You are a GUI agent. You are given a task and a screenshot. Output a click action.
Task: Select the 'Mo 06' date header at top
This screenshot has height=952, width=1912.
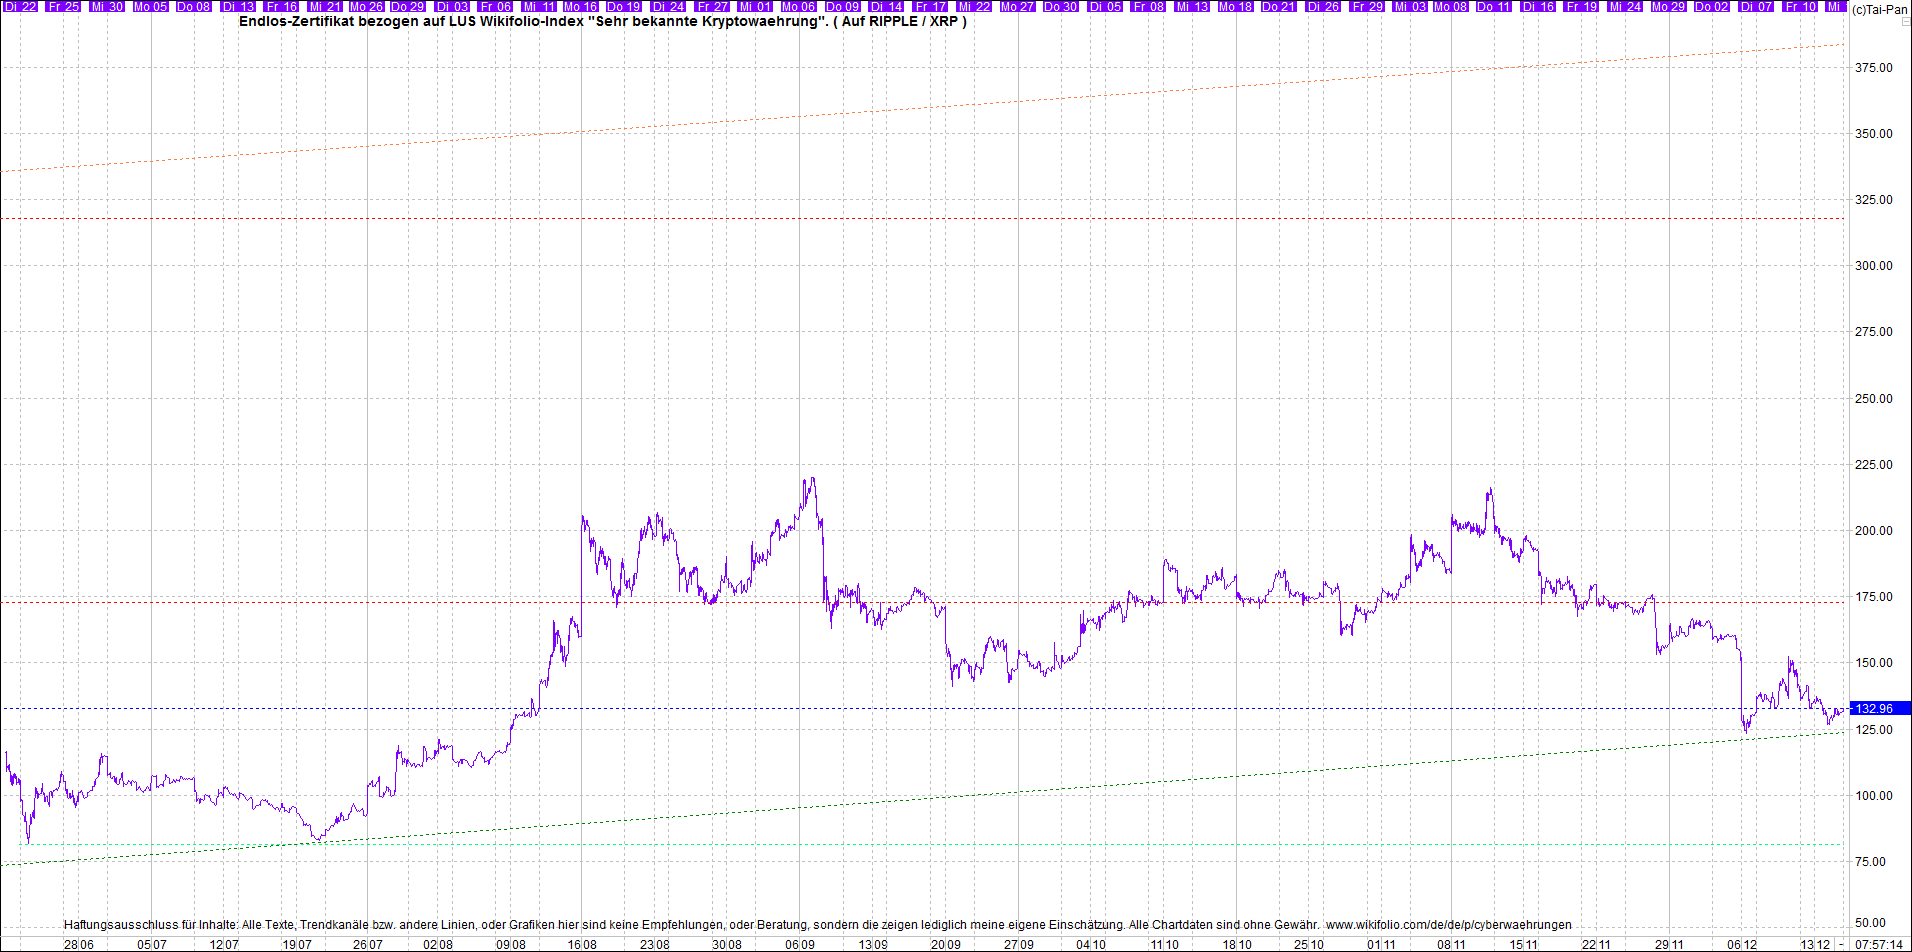(799, 7)
